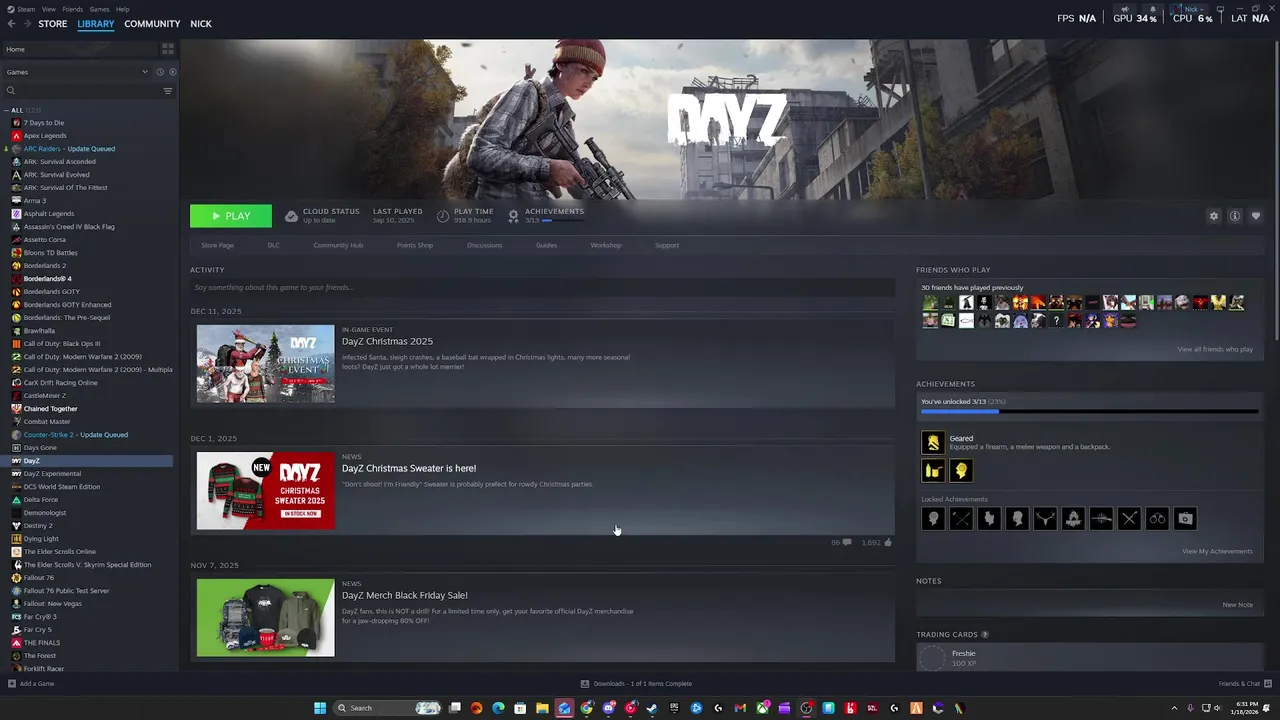Switch to Big Picture mode monitor icon
The height and width of the screenshot is (720, 1280).
1220,9
